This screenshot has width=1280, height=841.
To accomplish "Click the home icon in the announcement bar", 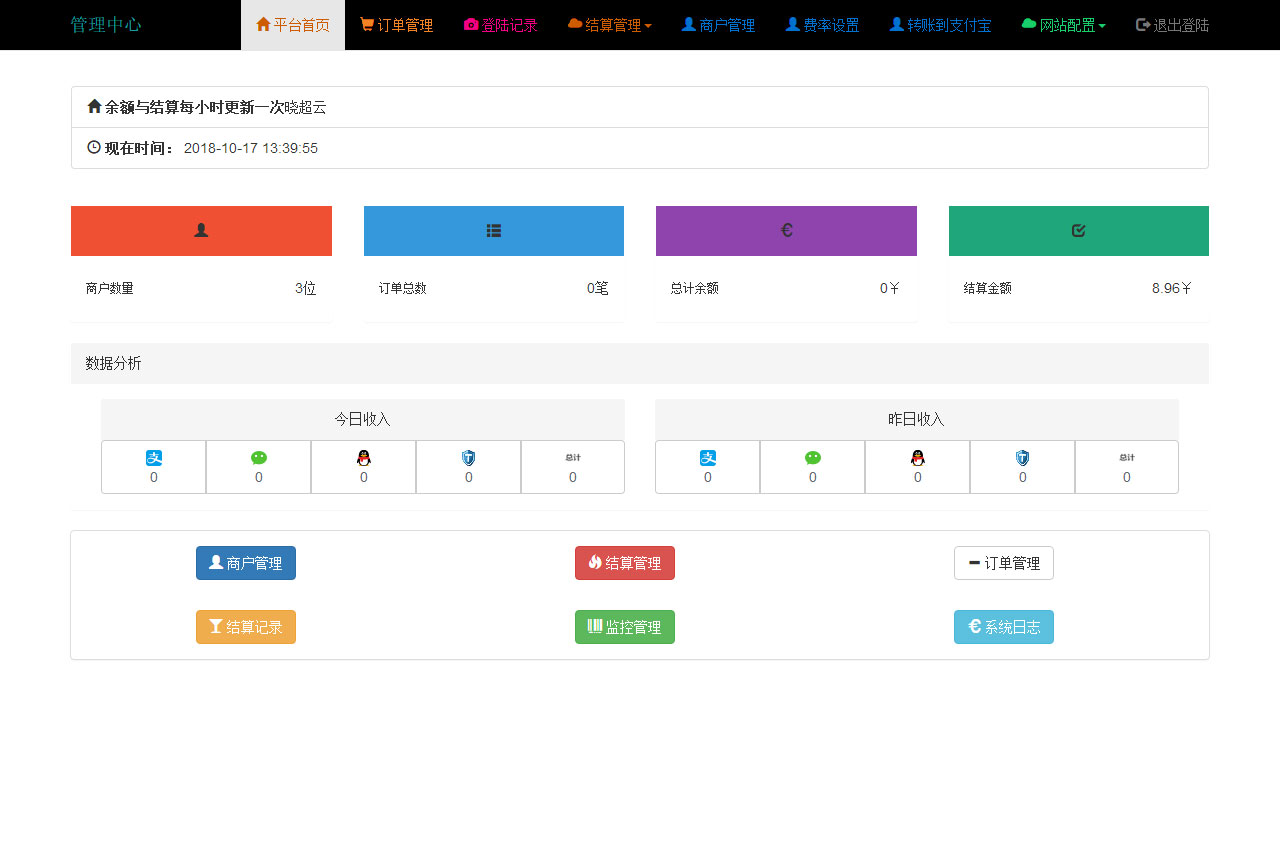I will (x=94, y=105).
